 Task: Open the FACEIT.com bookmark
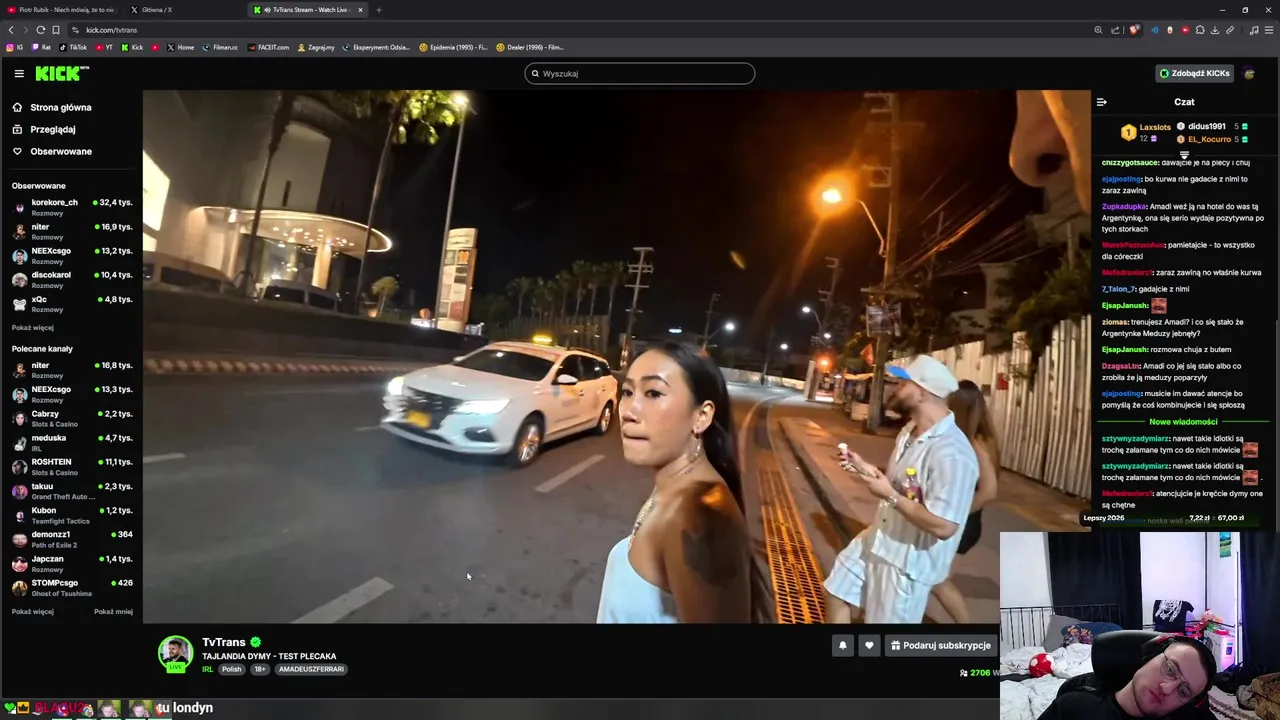267,47
